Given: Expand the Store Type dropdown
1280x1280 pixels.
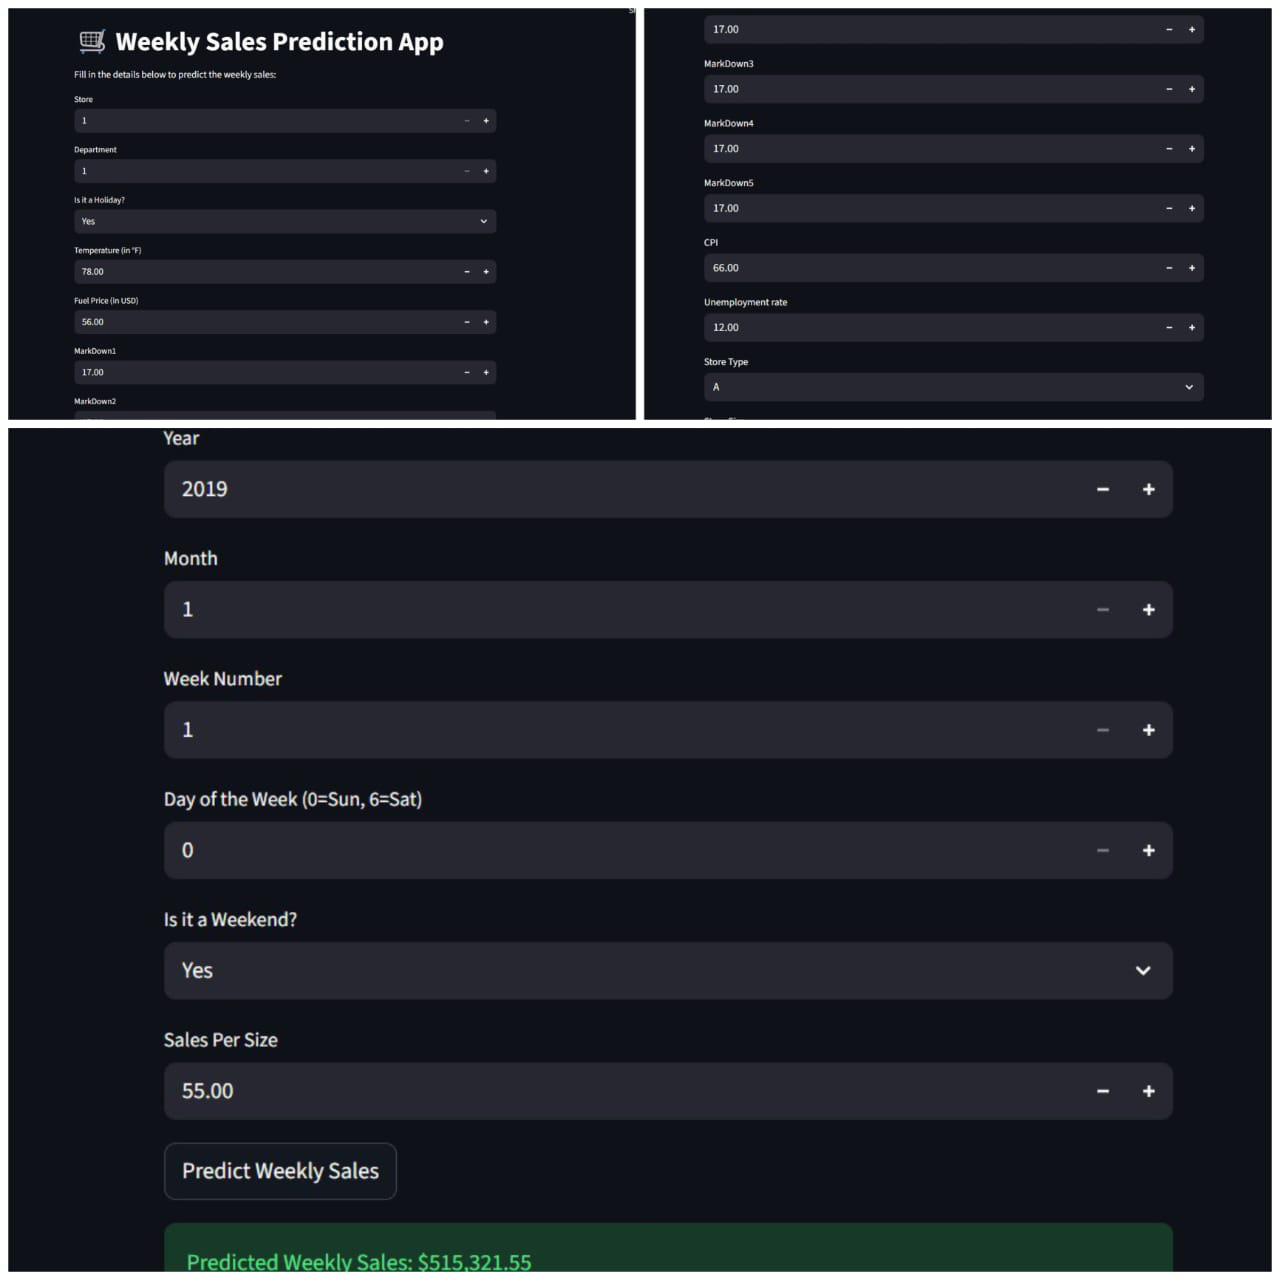Looking at the screenshot, I should click(x=953, y=387).
